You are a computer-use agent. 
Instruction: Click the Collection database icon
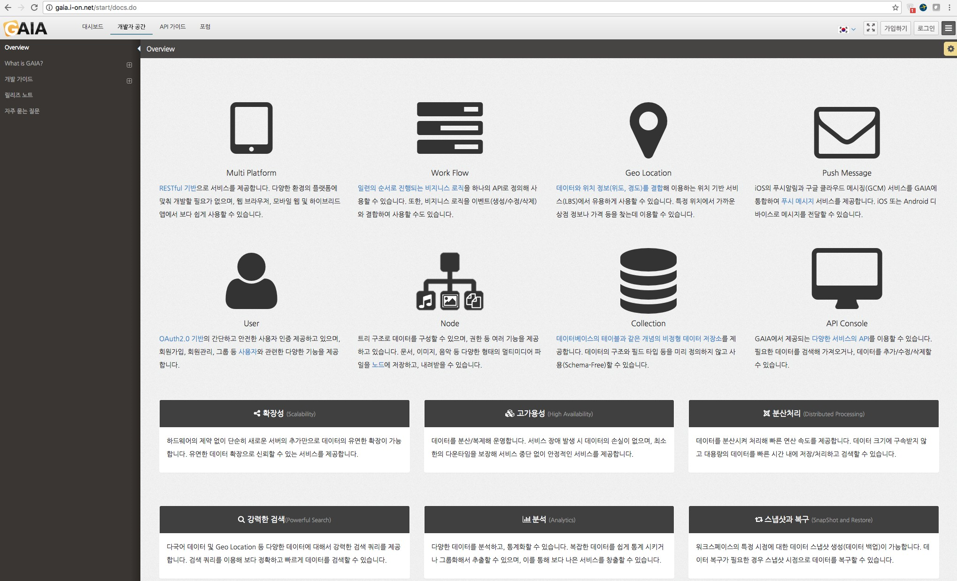click(x=648, y=281)
